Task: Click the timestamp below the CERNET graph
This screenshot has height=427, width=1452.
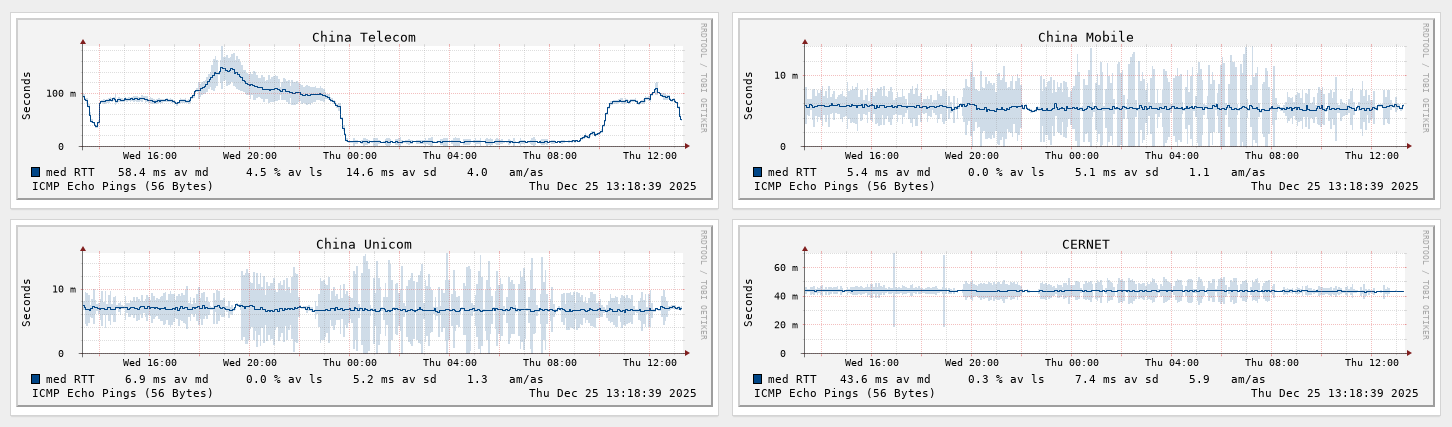Action: coord(1334,393)
